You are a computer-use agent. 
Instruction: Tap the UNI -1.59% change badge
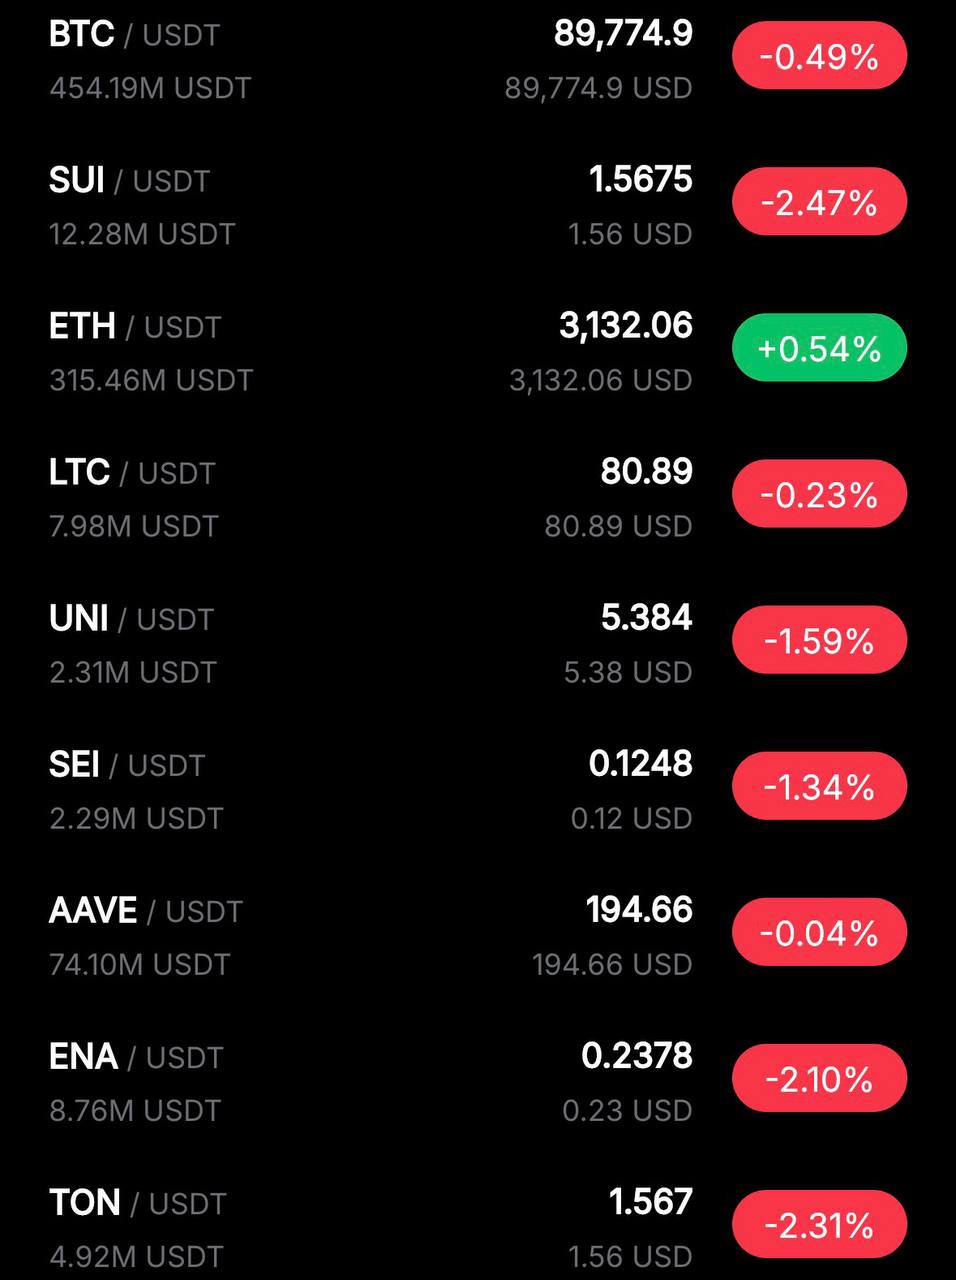[819, 640]
